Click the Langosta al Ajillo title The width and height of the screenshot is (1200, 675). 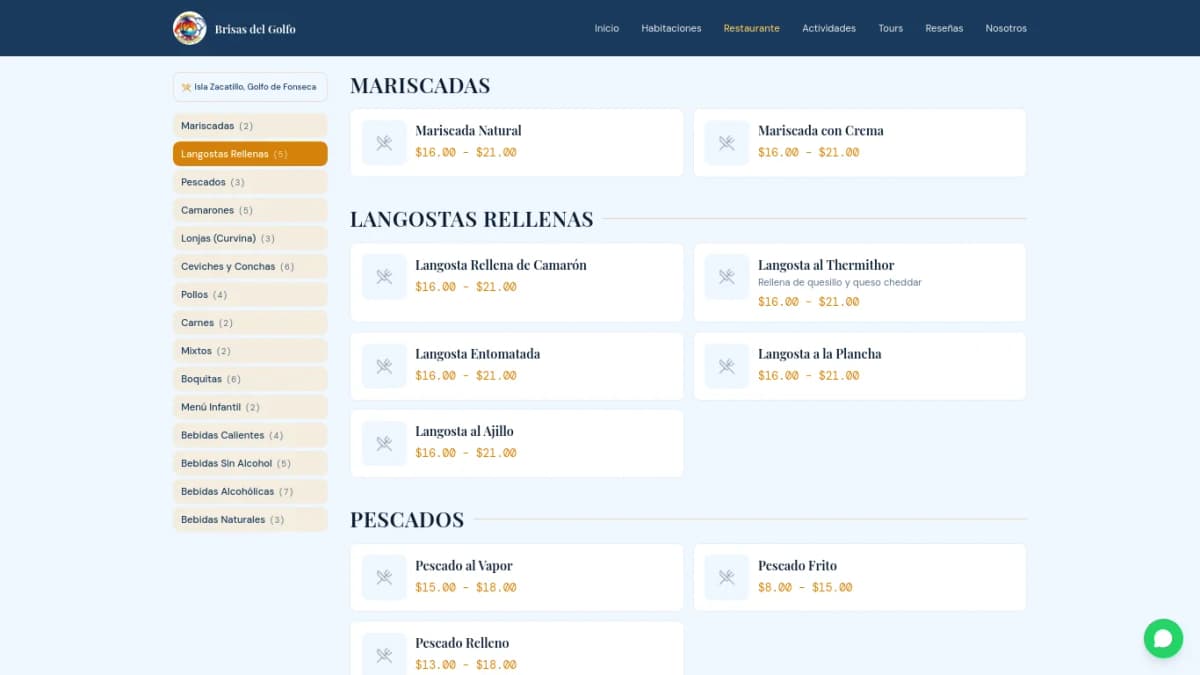tap(464, 431)
